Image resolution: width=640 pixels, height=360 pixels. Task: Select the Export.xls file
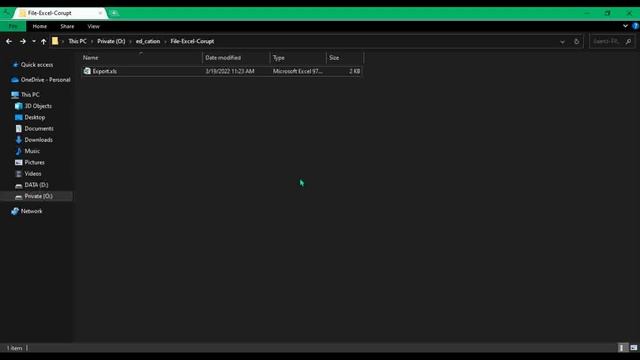pyautogui.click(x=222, y=71)
